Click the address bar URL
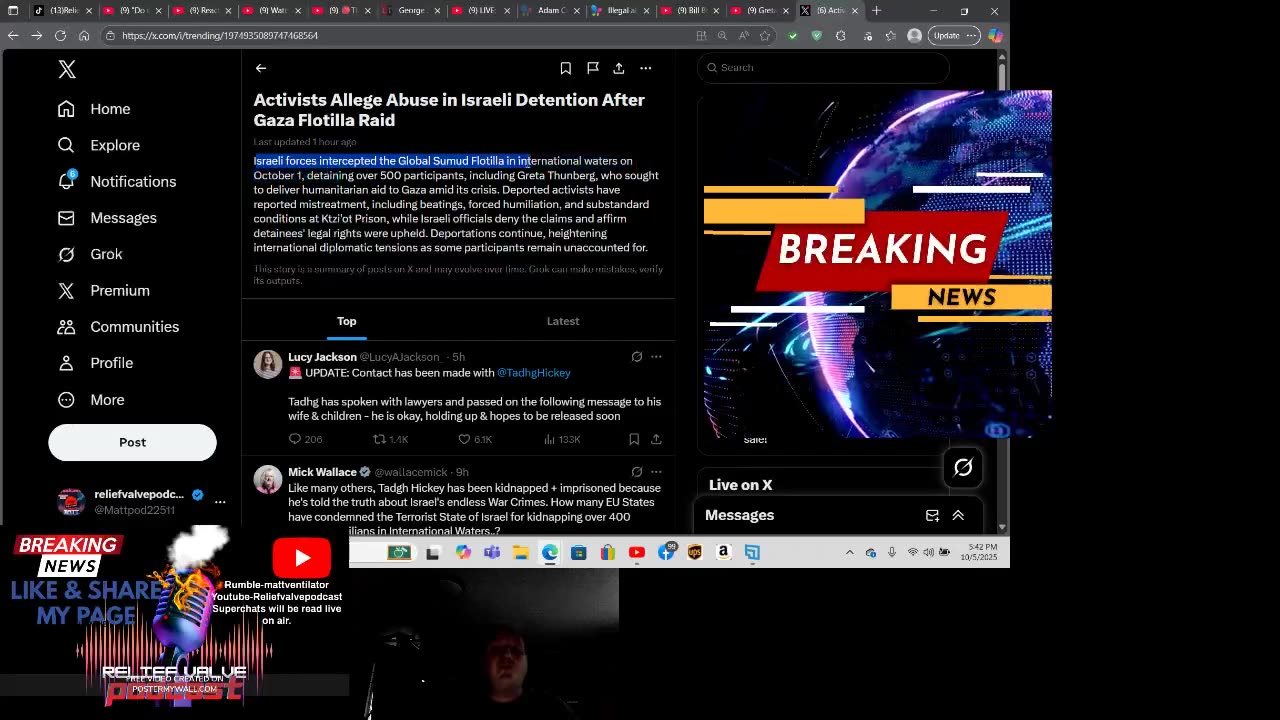This screenshot has width=1280, height=720. tap(220, 35)
